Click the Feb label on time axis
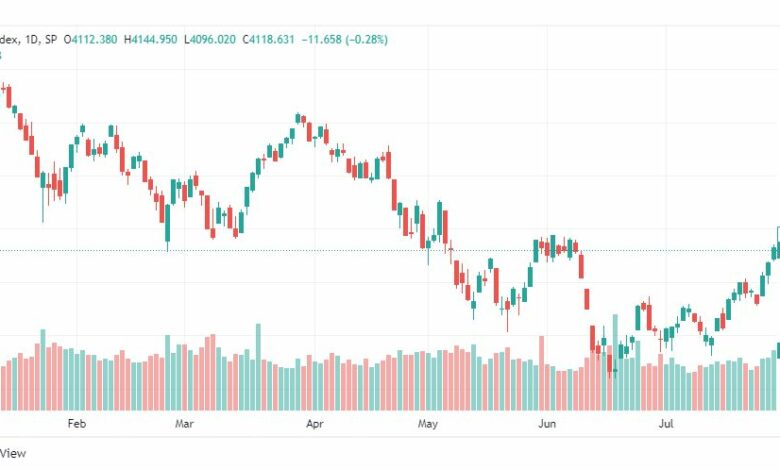Image resolution: width=780 pixels, height=470 pixels. pyautogui.click(x=77, y=424)
